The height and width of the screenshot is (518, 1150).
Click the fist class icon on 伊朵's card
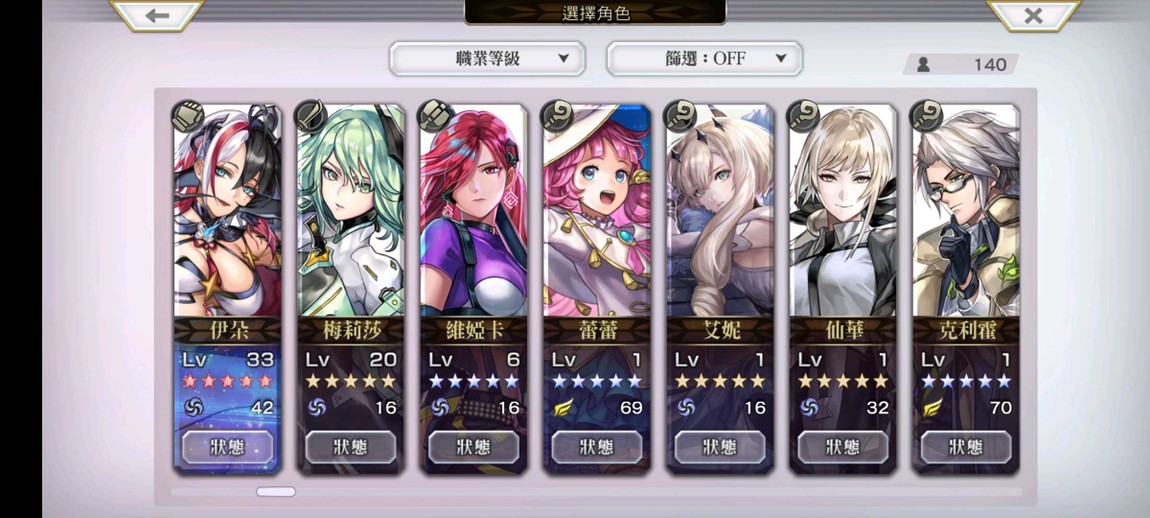point(188,116)
